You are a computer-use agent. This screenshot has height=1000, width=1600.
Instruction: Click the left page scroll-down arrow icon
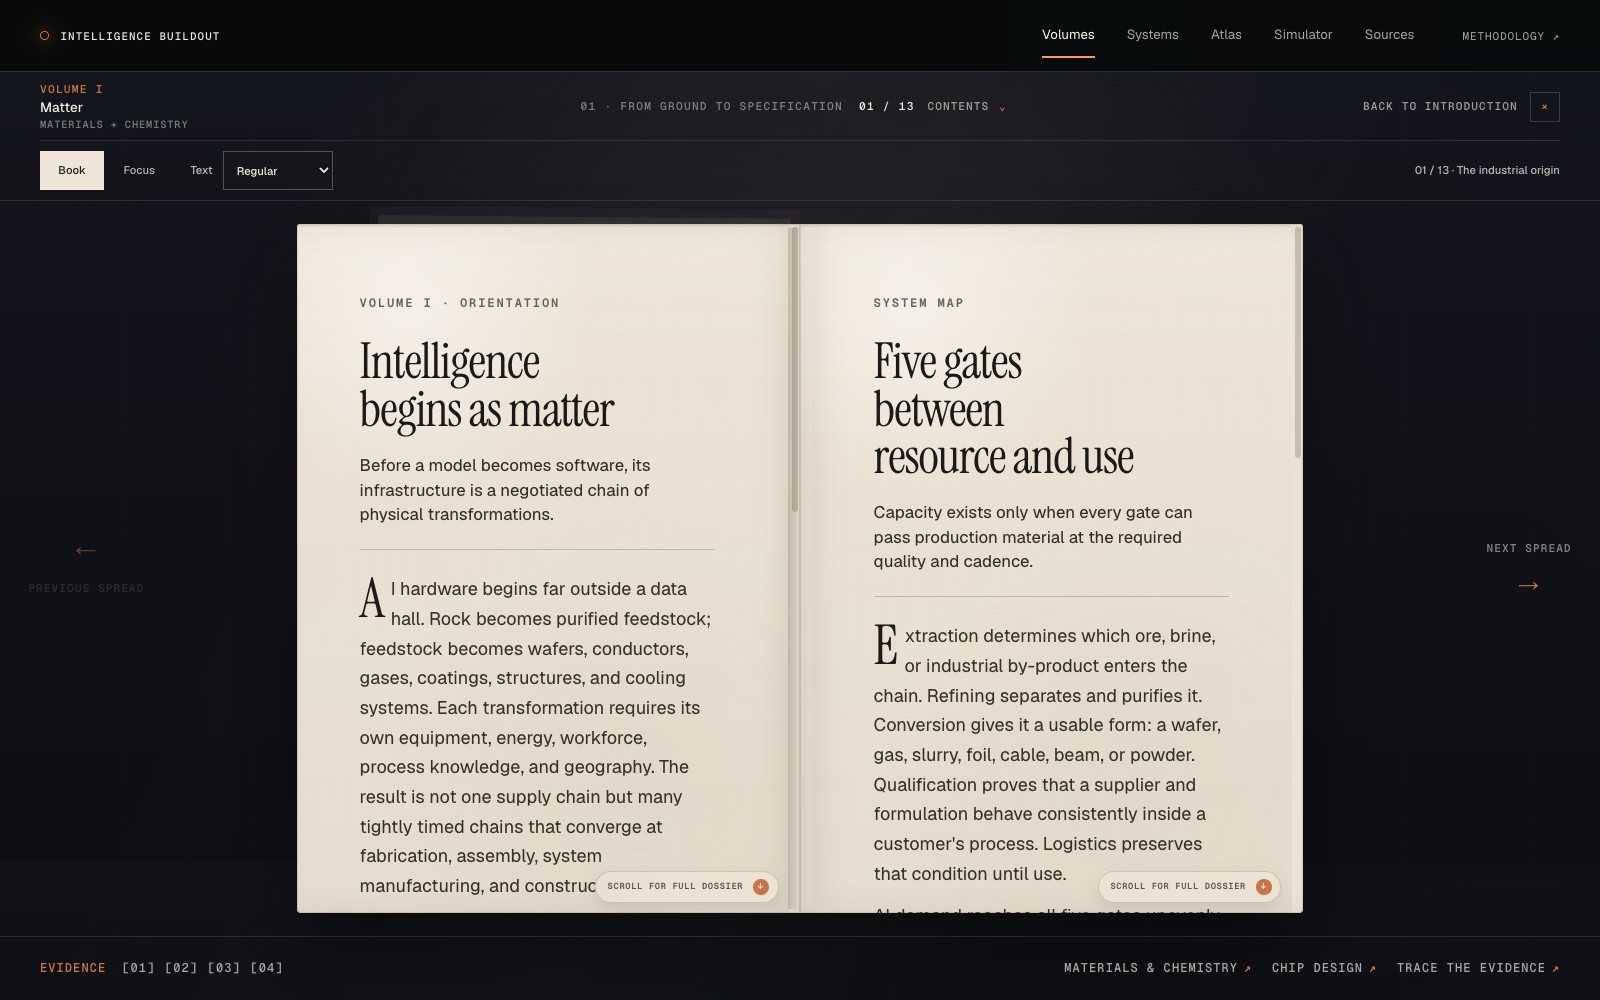[x=760, y=886]
